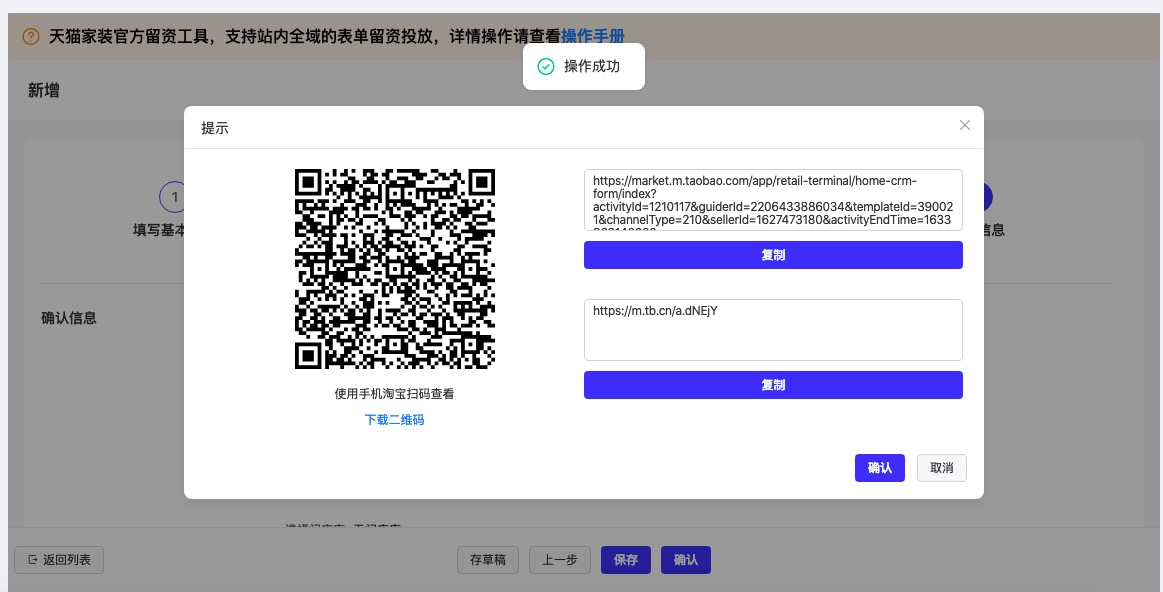Screen dimensions: 1163x592
Task: Cancel the dialog with 取消
Action: pyautogui.click(x=942, y=468)
